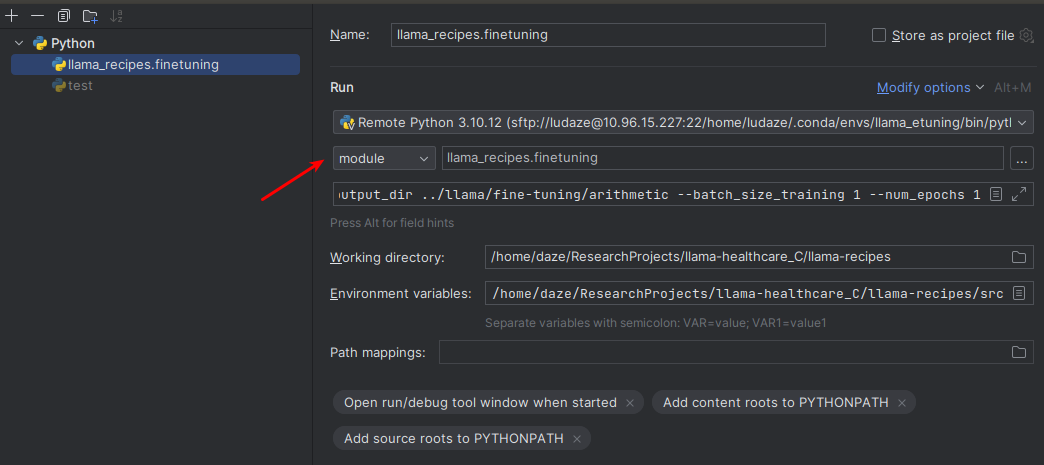Browse for a module with the ellipsis button

pos(1022,159)
